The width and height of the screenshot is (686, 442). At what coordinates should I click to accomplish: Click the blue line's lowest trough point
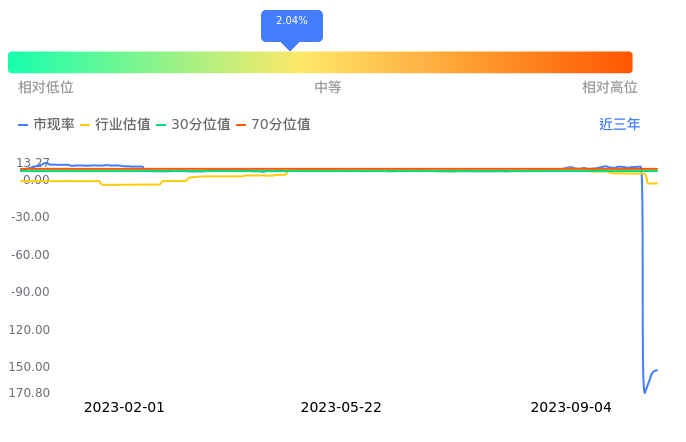coord(644,392)
